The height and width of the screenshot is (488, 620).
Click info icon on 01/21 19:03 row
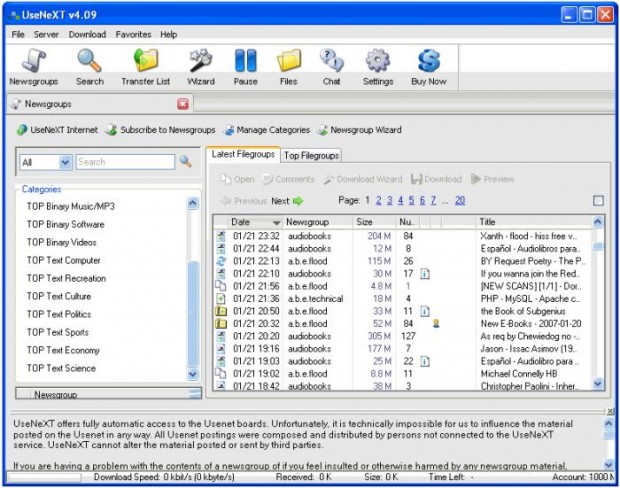pos(425,361)
